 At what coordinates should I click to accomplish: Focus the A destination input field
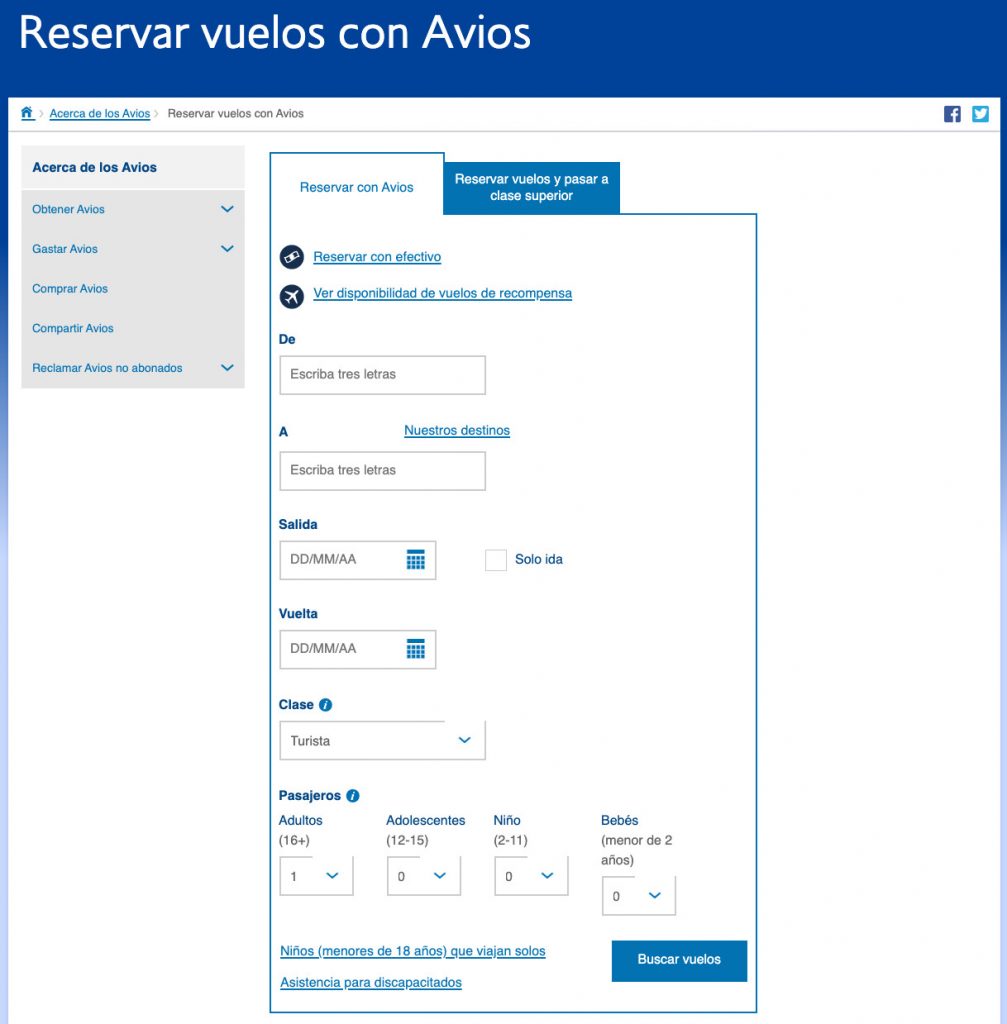click(x=382, y=471)
